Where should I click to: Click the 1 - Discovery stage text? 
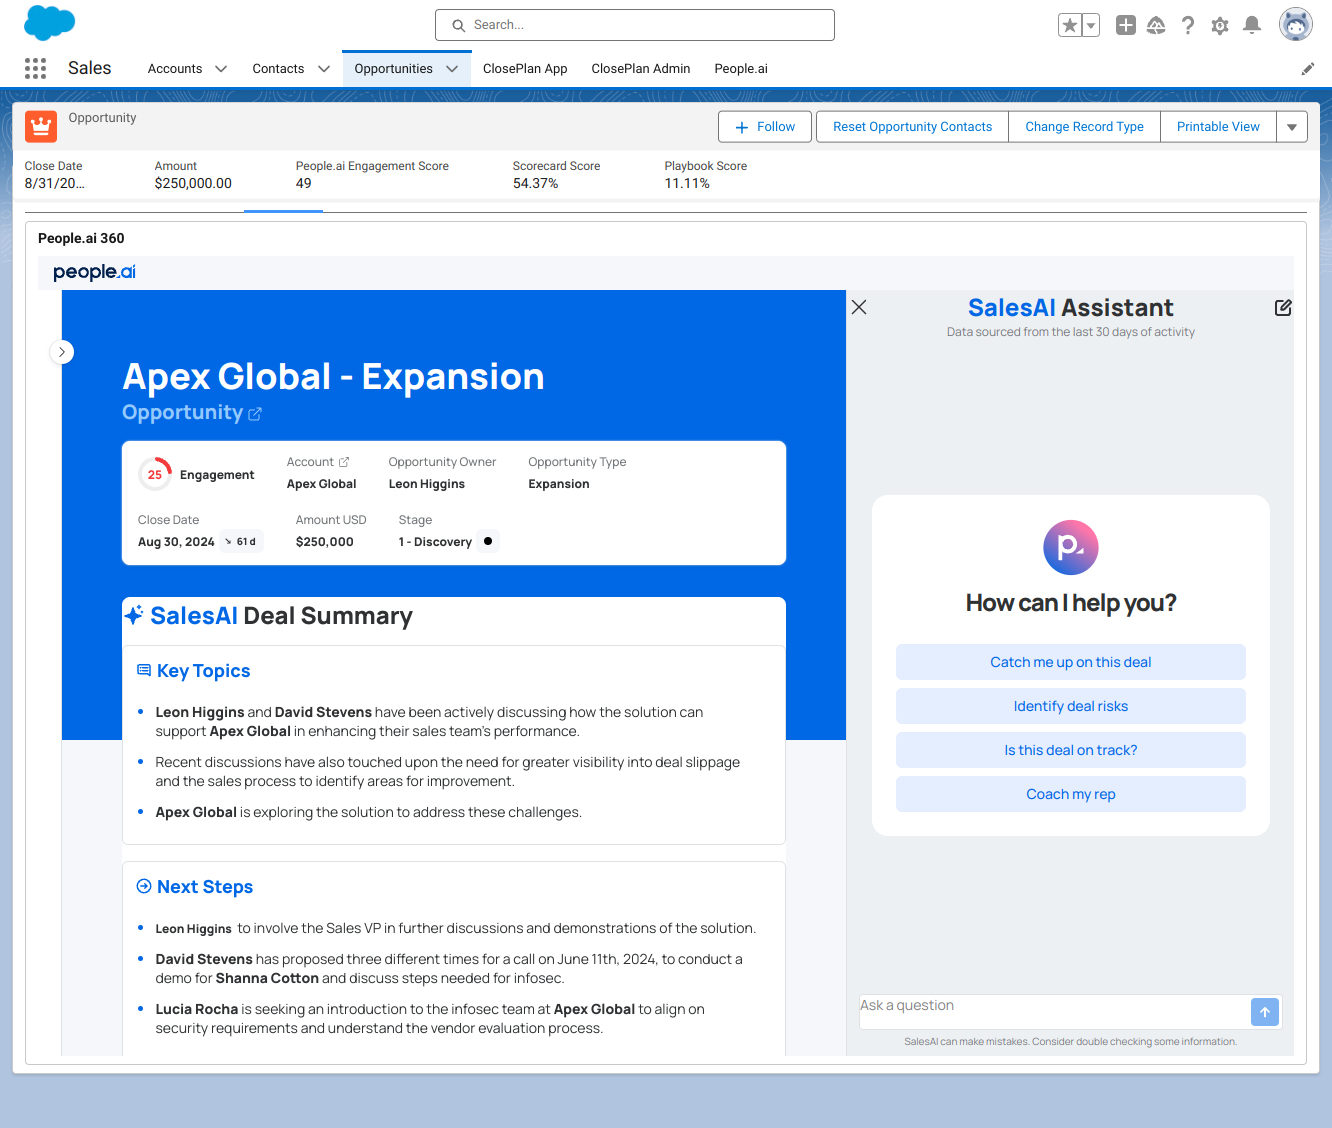435,542
